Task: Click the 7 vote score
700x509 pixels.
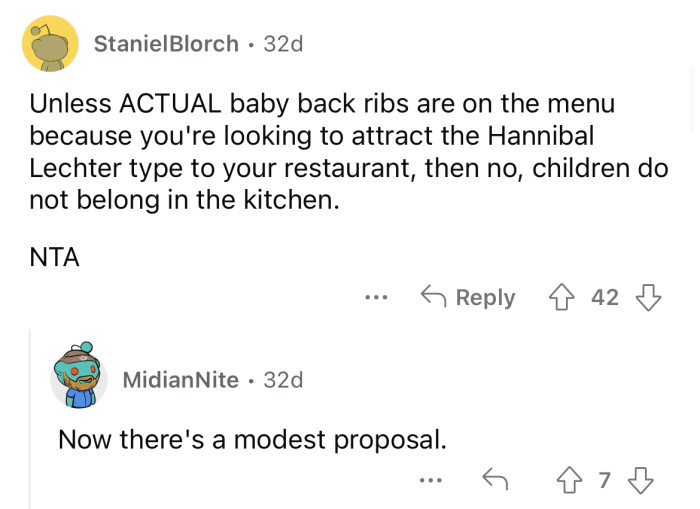Action: (604, 481)
